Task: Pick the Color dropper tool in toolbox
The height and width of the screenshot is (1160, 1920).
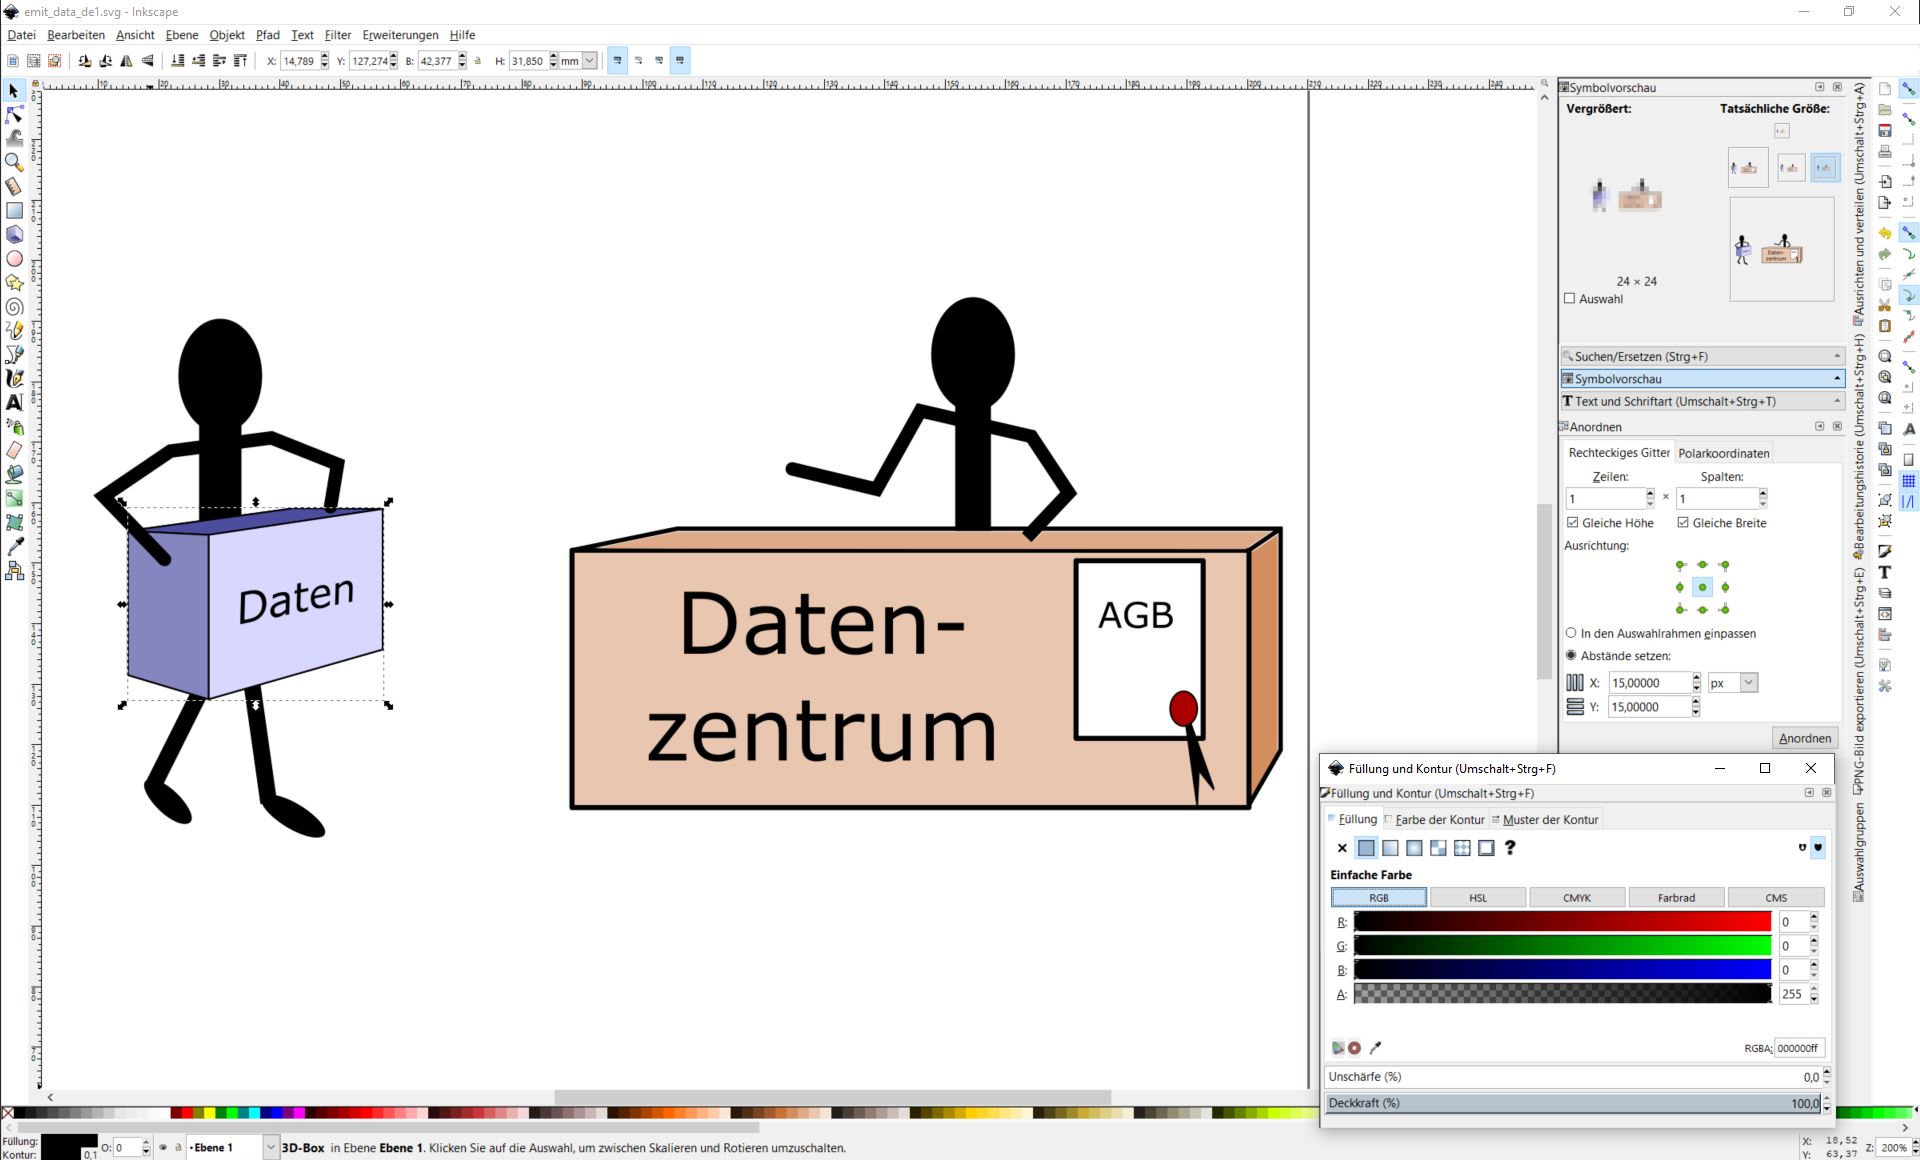Action: click(x=14, y=546)
